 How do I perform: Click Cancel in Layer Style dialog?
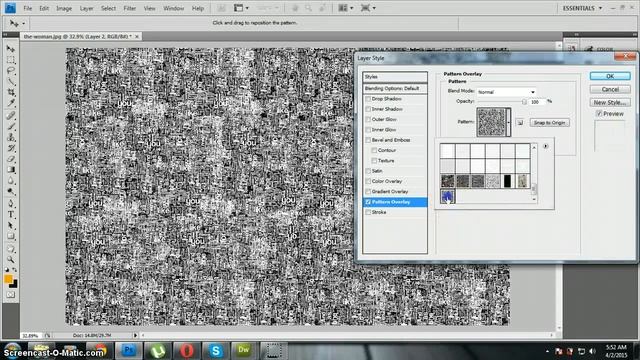tap(610, 89)
